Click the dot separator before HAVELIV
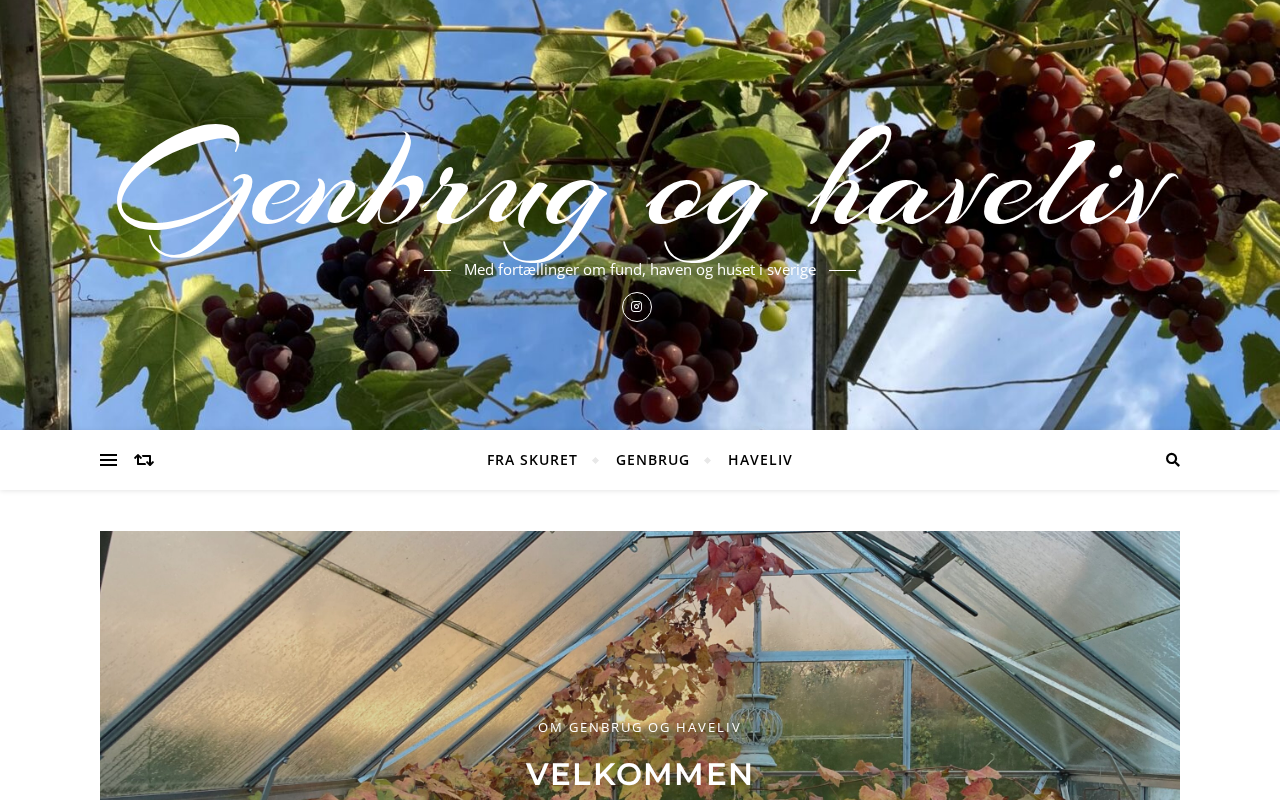This screenshot has width=1280, height=800. [708, 460]
